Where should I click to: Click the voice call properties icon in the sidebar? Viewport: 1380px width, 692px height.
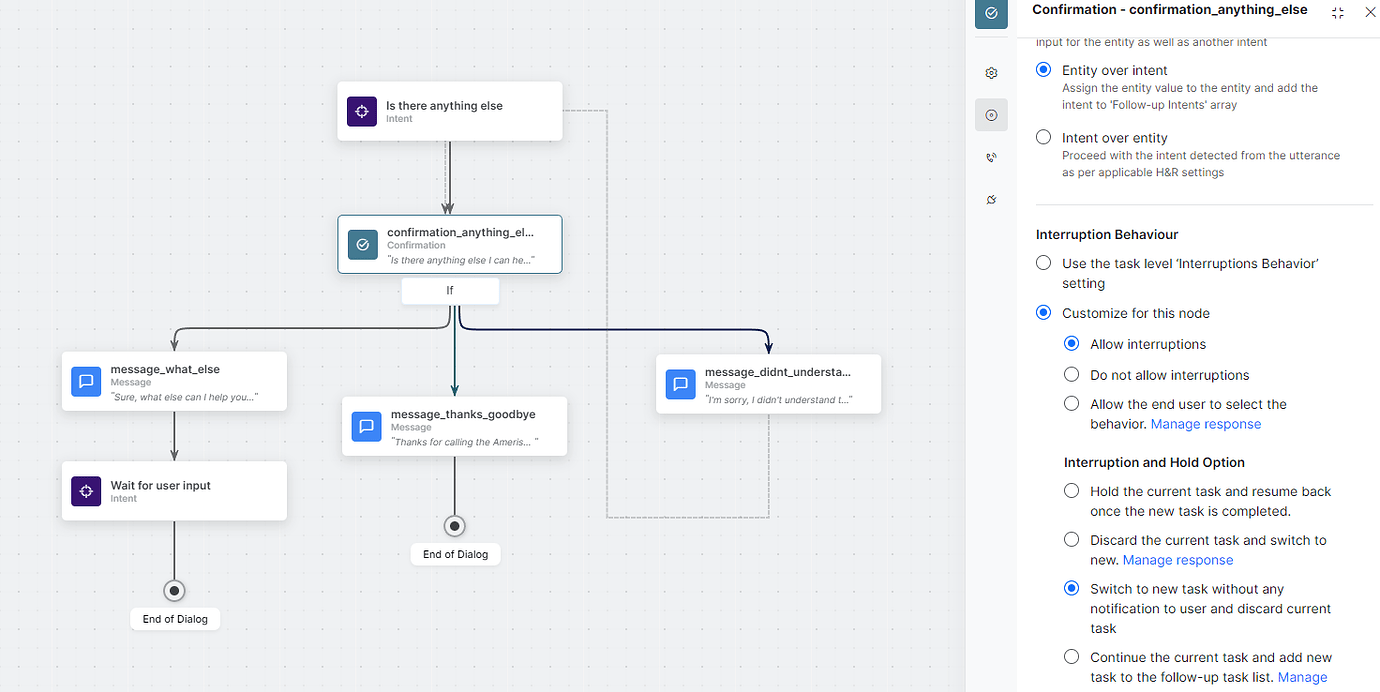coord(991,157)
